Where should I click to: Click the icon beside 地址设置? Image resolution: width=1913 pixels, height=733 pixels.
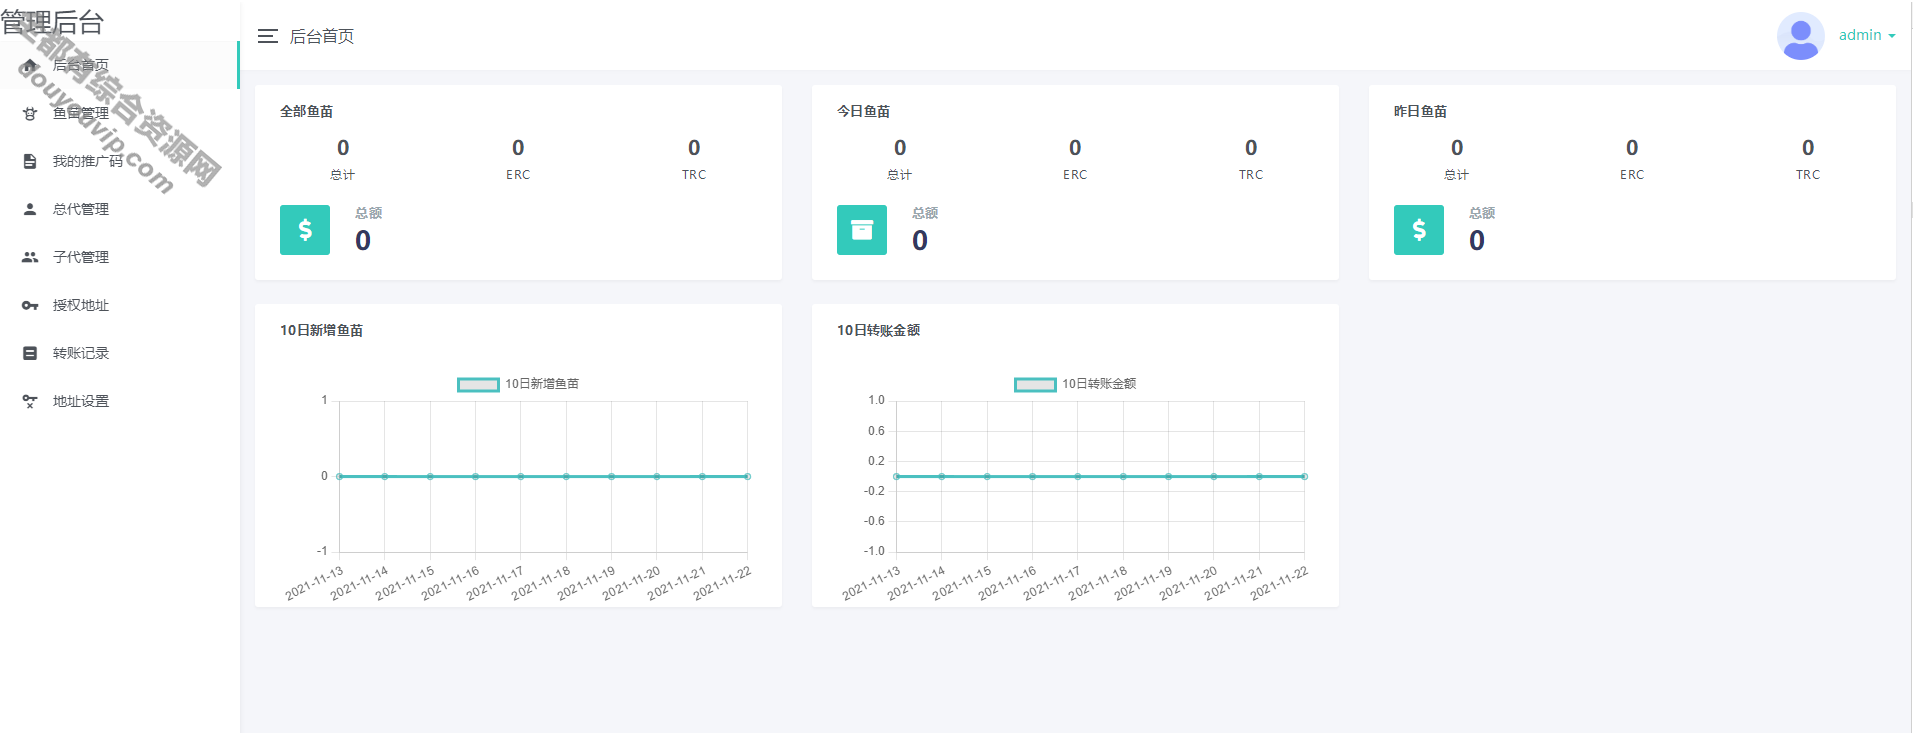click(30, 401)
